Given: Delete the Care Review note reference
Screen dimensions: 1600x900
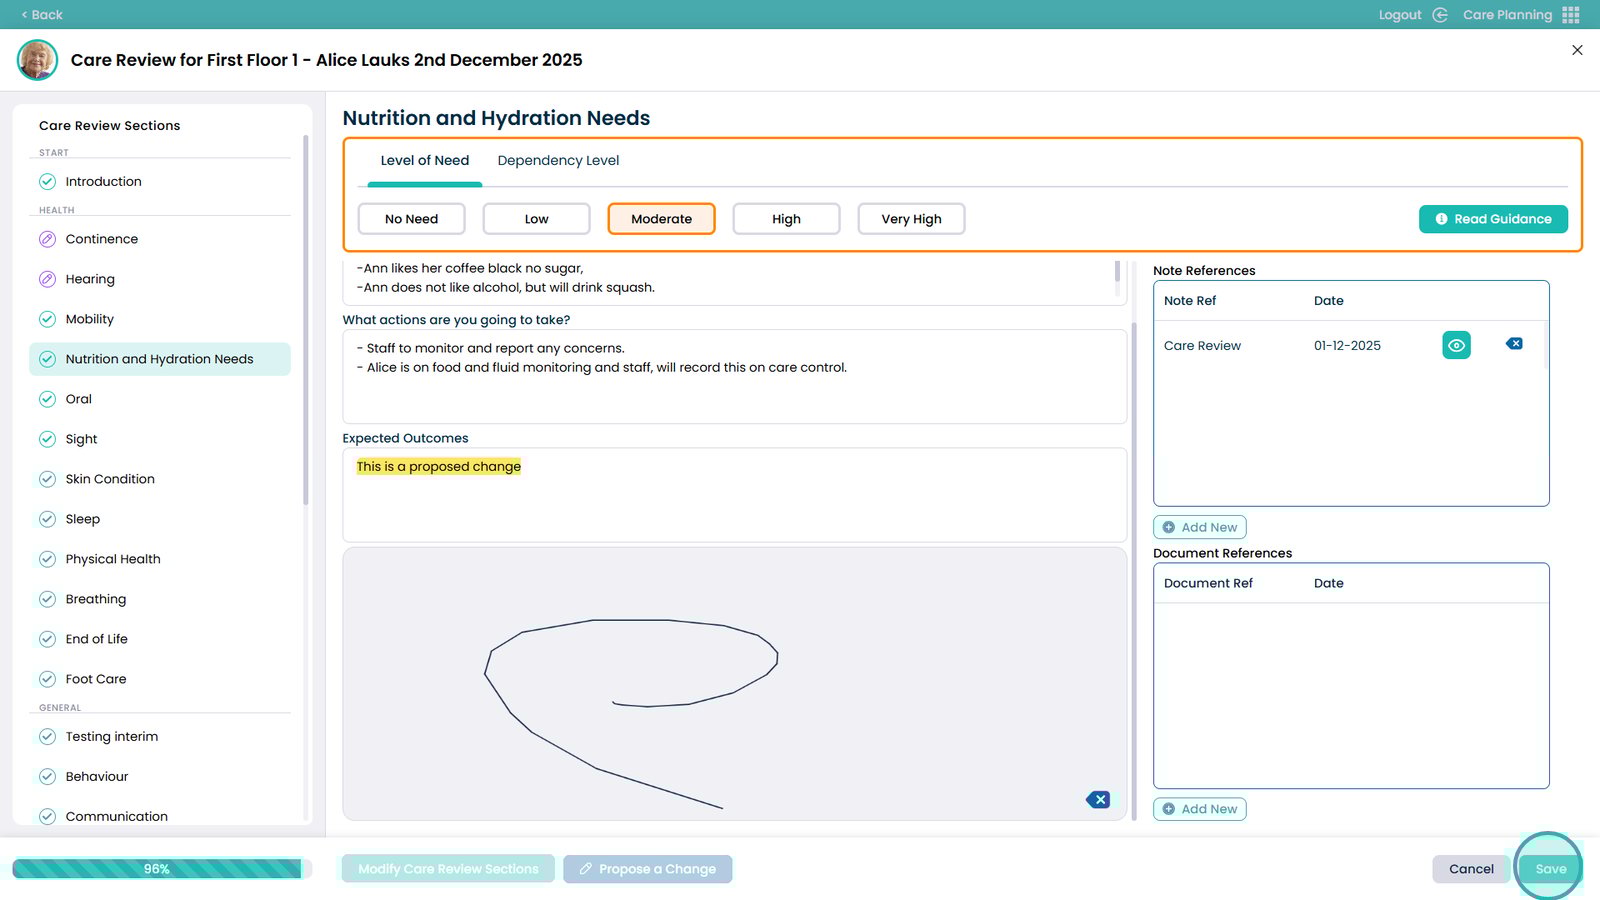Looking at the screenshot, I should (x=1514, y=344).
